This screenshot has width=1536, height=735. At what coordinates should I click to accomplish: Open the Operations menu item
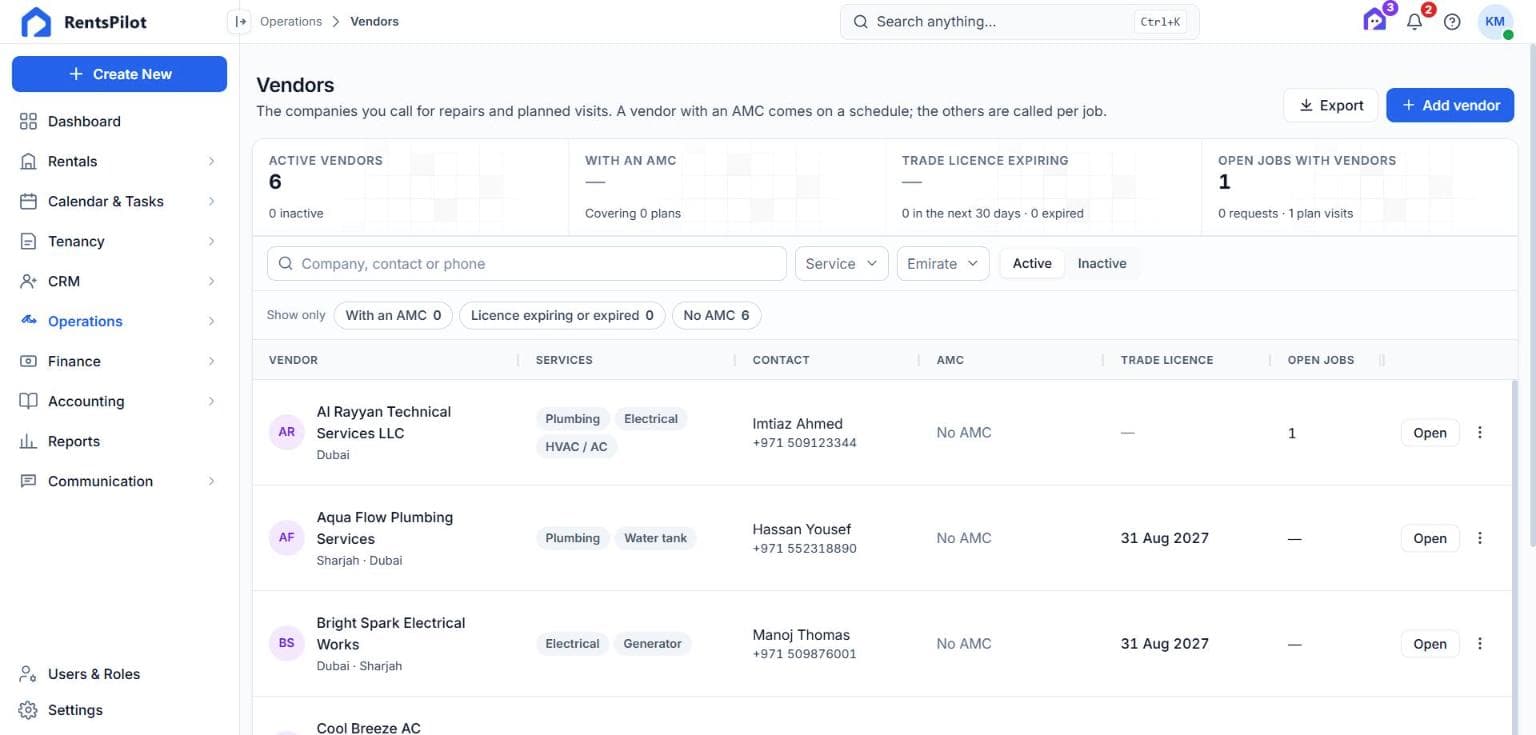[119, 321]
